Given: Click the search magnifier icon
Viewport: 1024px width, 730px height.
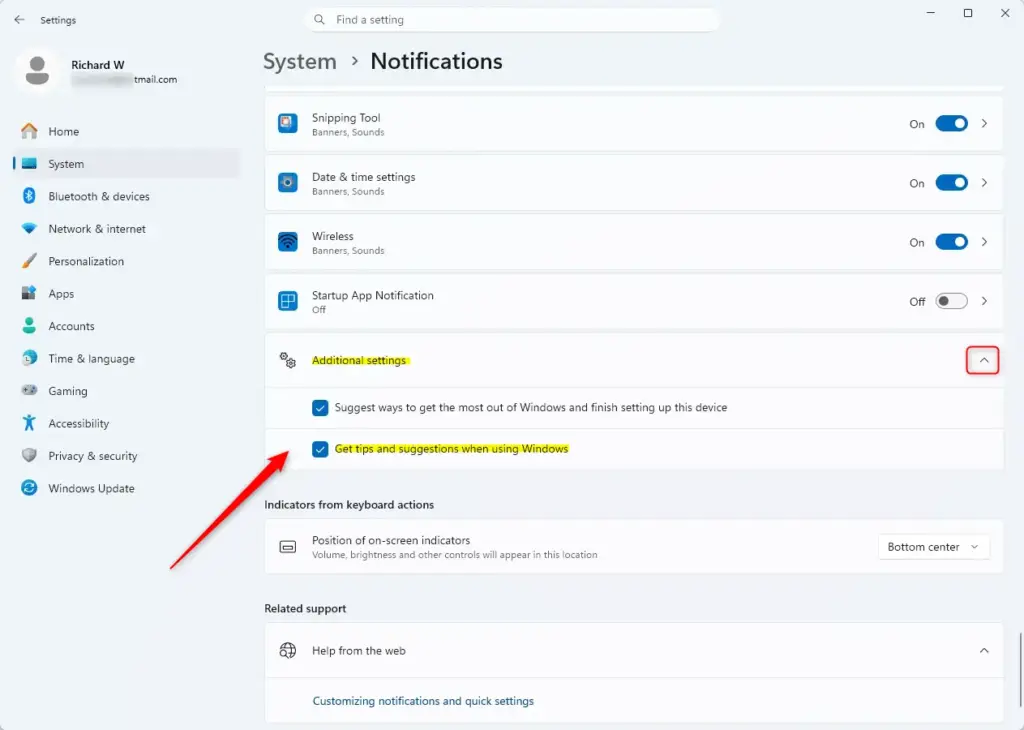Looking at the screenshot, I should click(x=319, y=20).
